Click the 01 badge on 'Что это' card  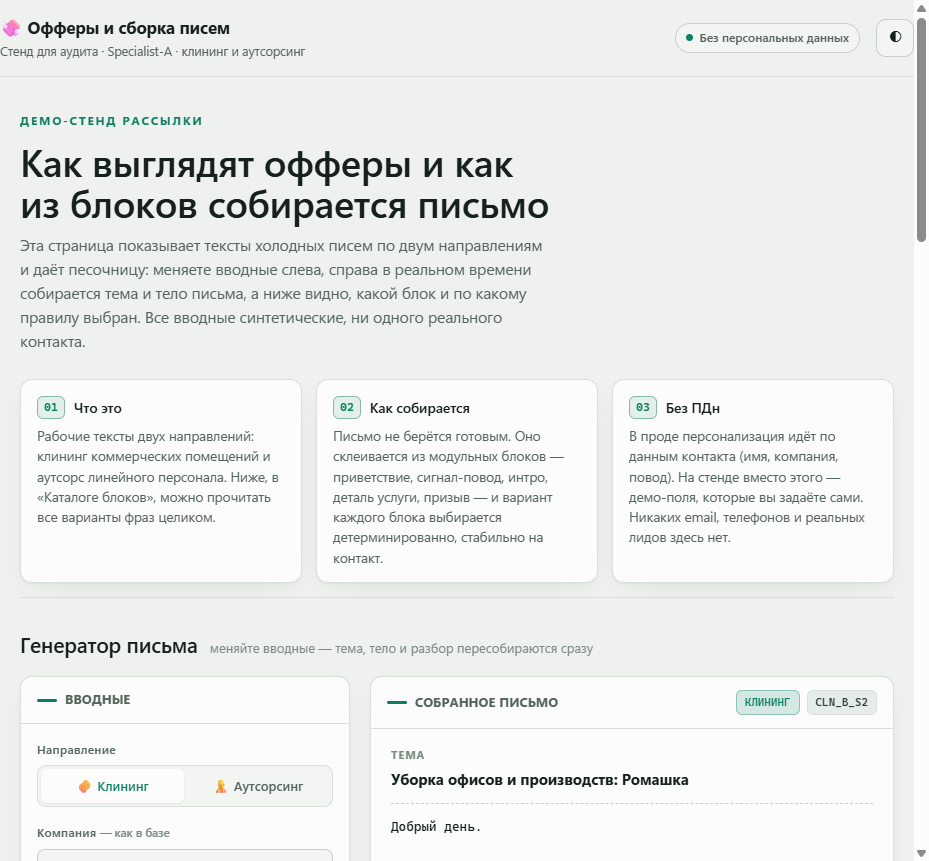tap(51, 408)
